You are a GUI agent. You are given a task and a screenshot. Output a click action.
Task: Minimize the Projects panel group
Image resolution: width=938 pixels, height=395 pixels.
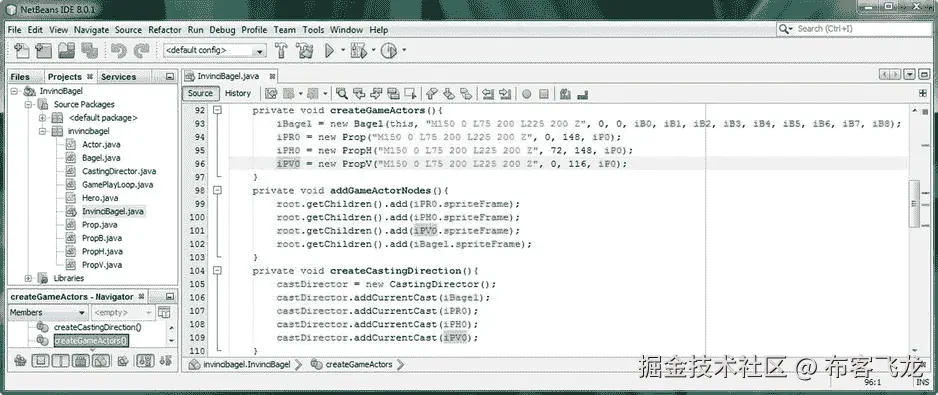tap(170, 77)
